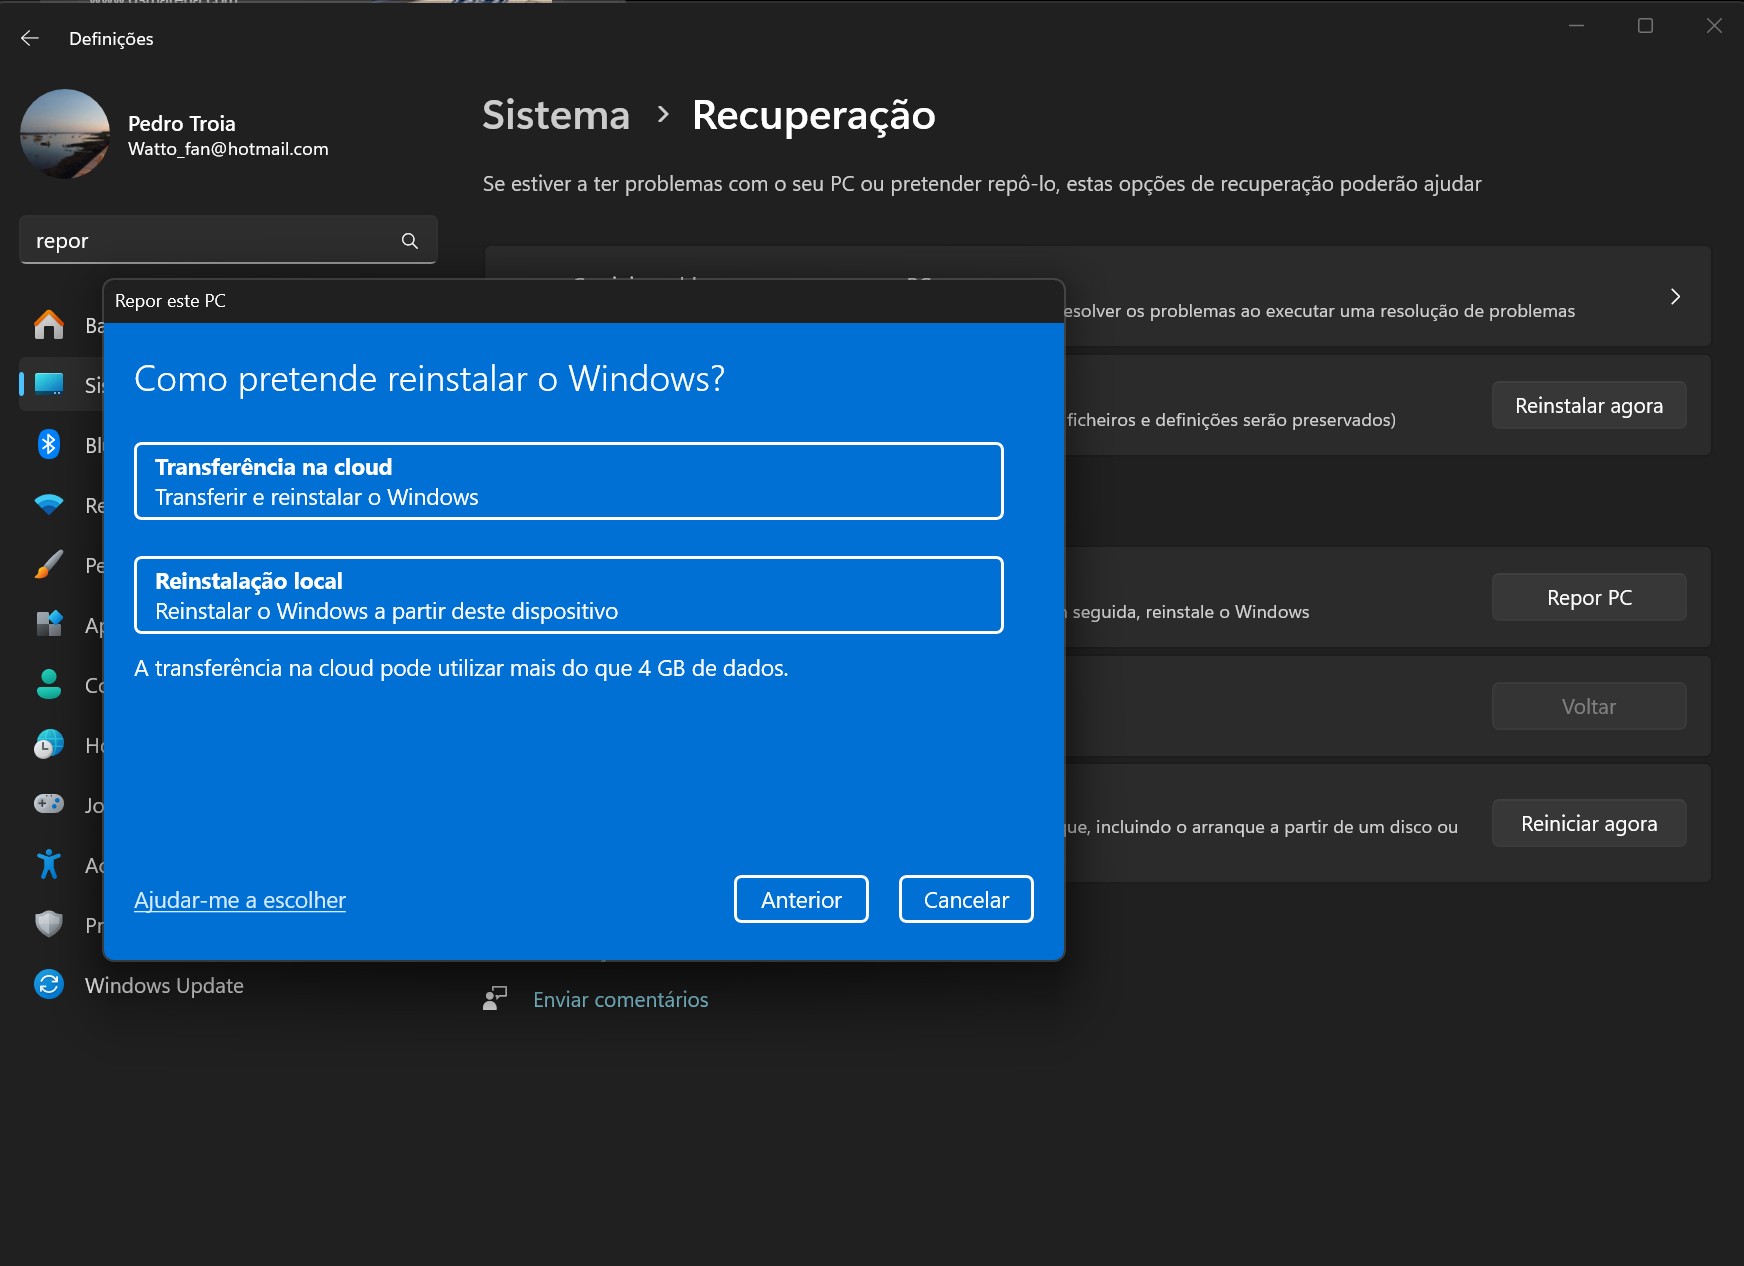Image resolution: width=1744 pixels, height=1266 pixels.
Task: Click the Sistema breadcrumb
Action: coord(556,115)
